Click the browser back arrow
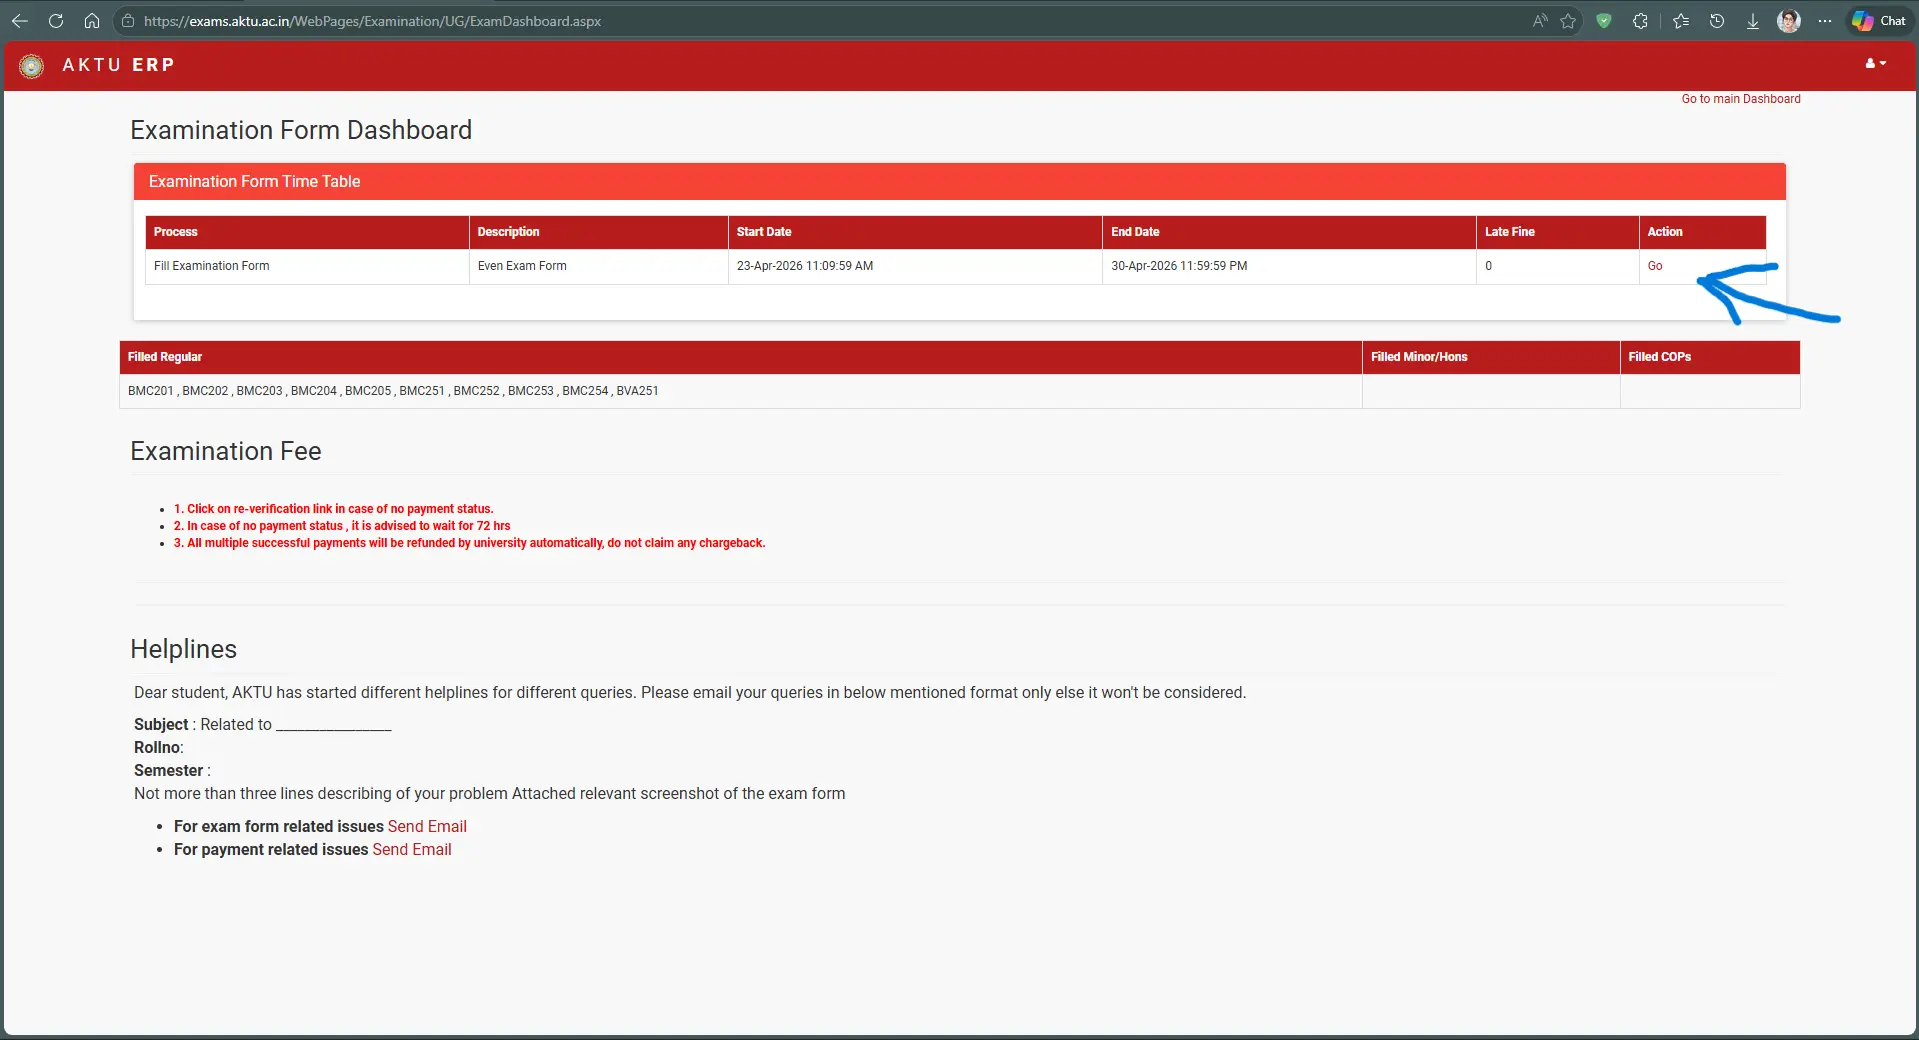 (x=19, y=21)
